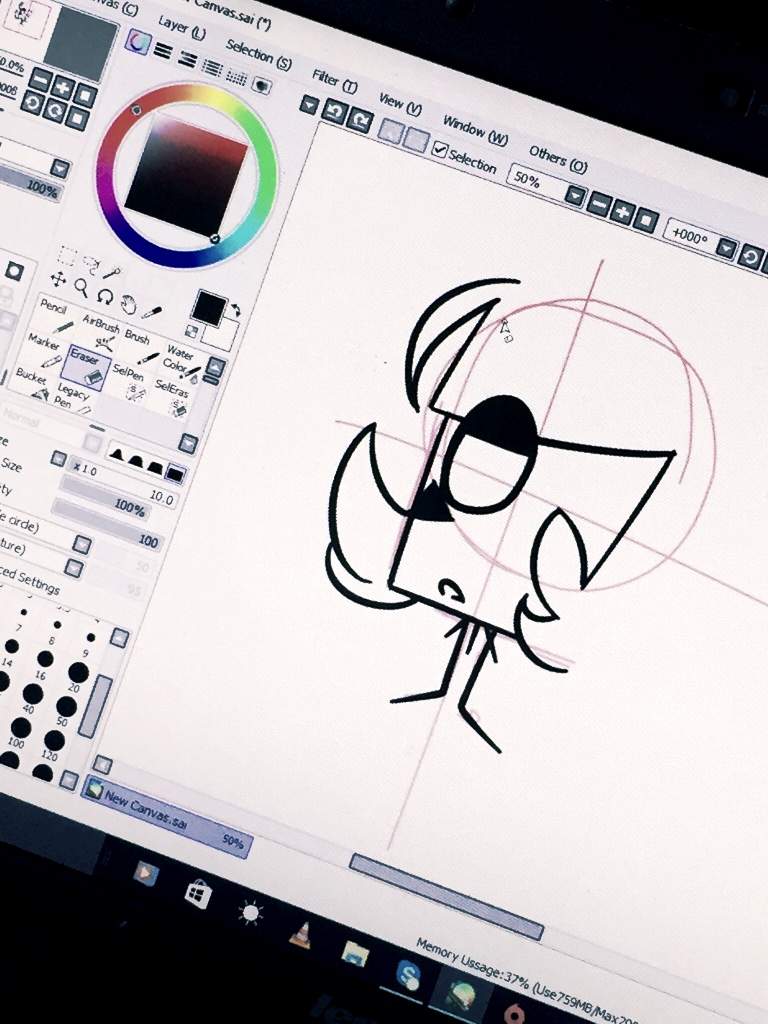Open the +000° rotation angle dropdown

pos(727,248)
